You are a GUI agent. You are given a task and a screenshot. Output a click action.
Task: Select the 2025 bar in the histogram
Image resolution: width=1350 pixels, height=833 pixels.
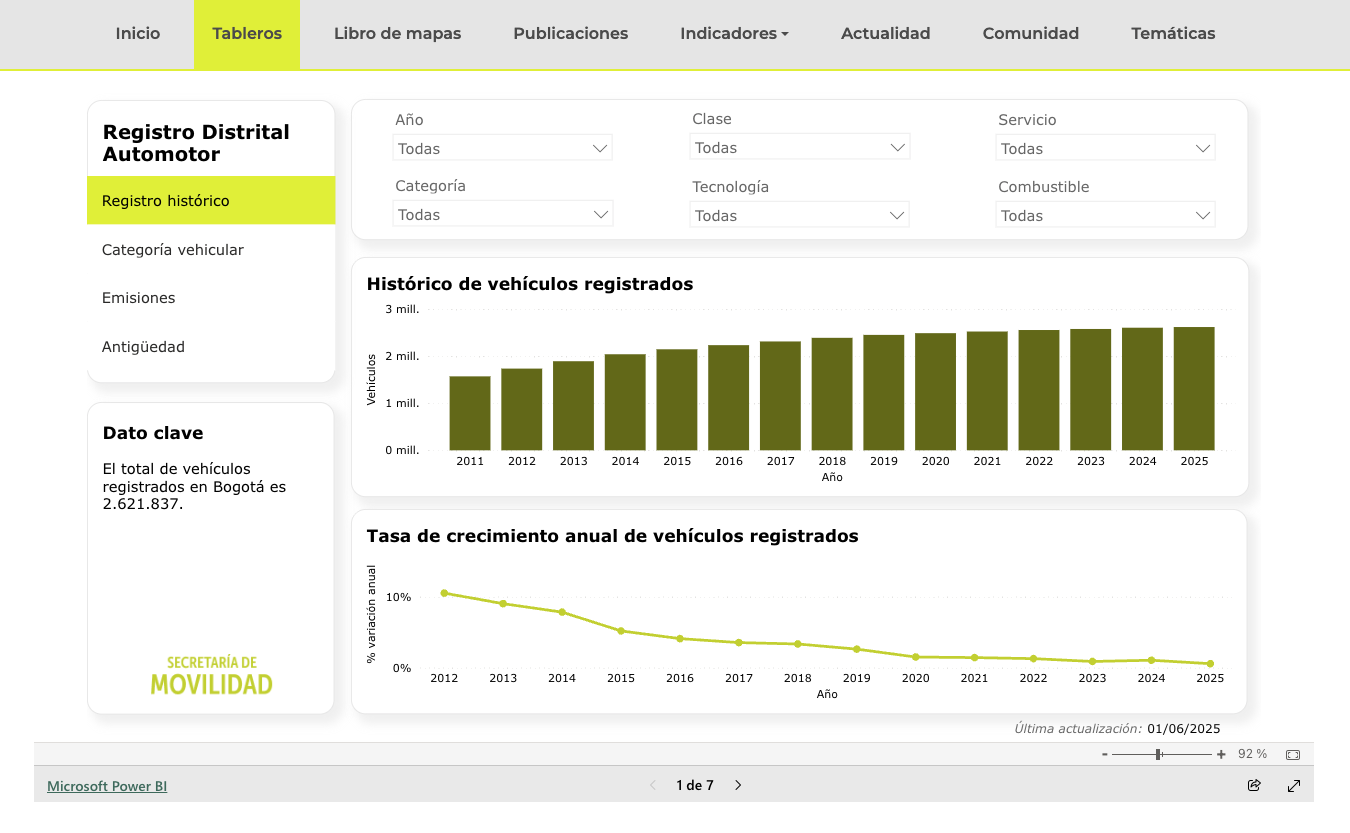1194,388
